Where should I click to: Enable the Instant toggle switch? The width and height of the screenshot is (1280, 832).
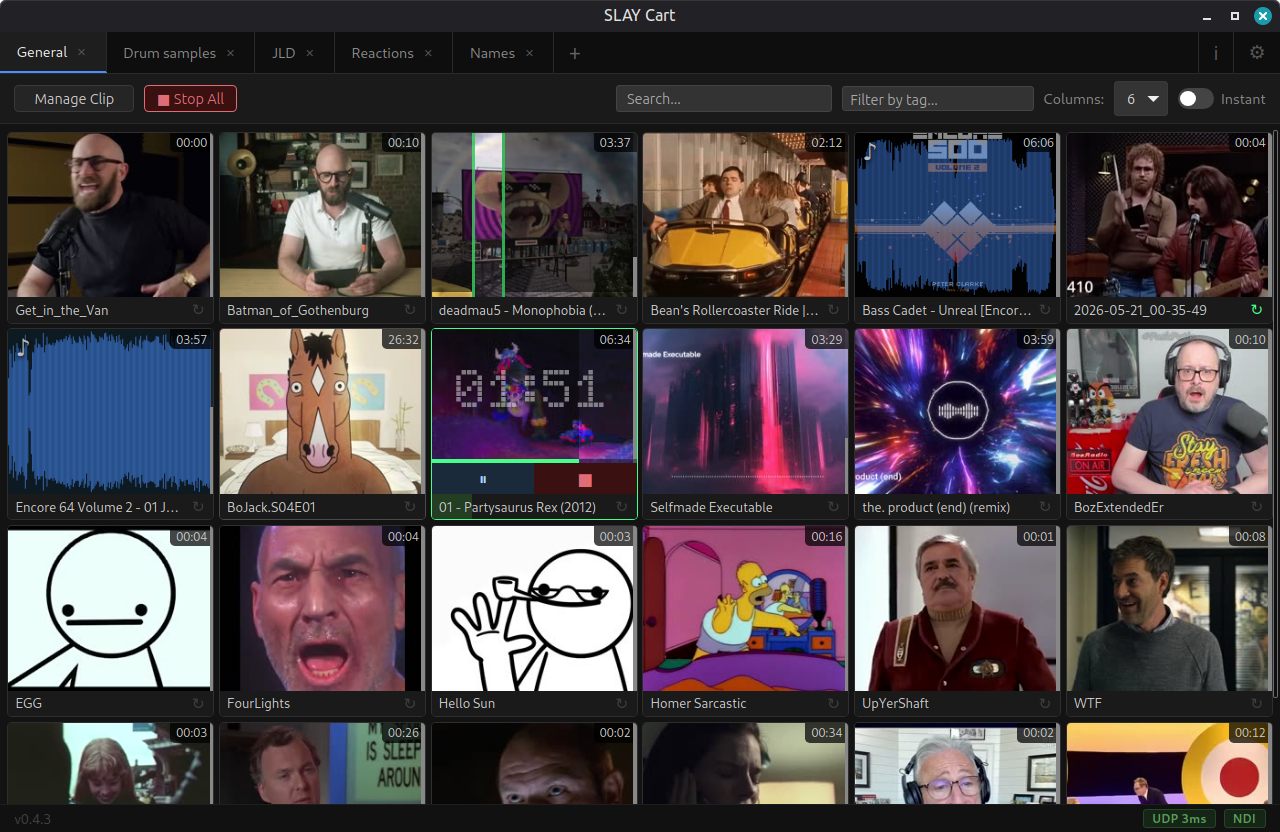click(x=1195, y=99)
